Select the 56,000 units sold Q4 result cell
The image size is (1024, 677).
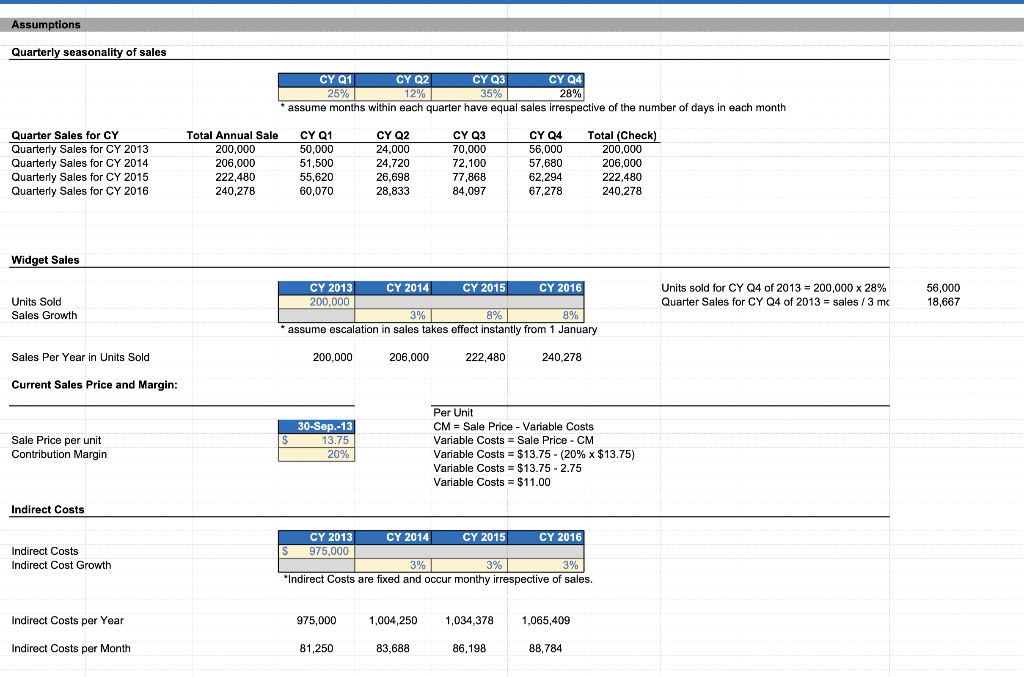[x=943, y=288]
